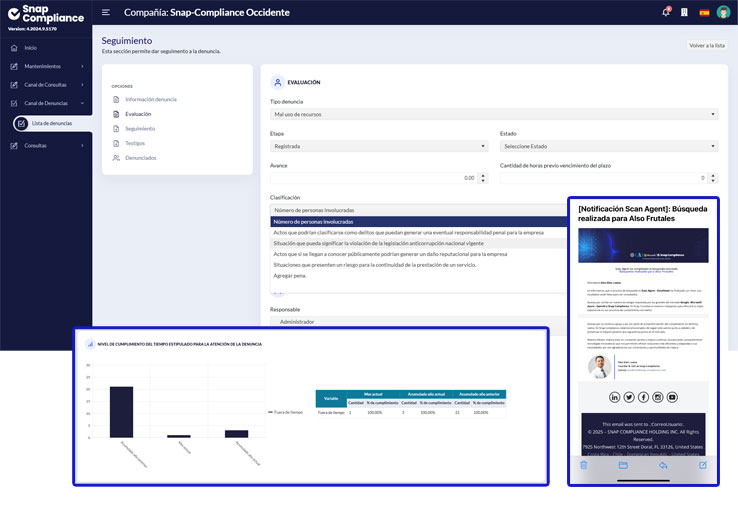Click the Fuera de tiempo chart legend

pos(286,412)
